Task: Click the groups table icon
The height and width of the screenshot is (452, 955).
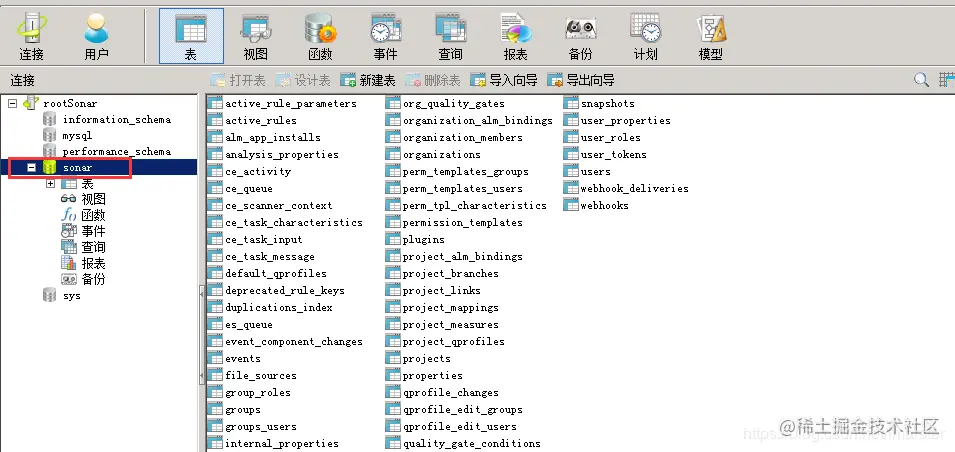Action: (216, 409)
